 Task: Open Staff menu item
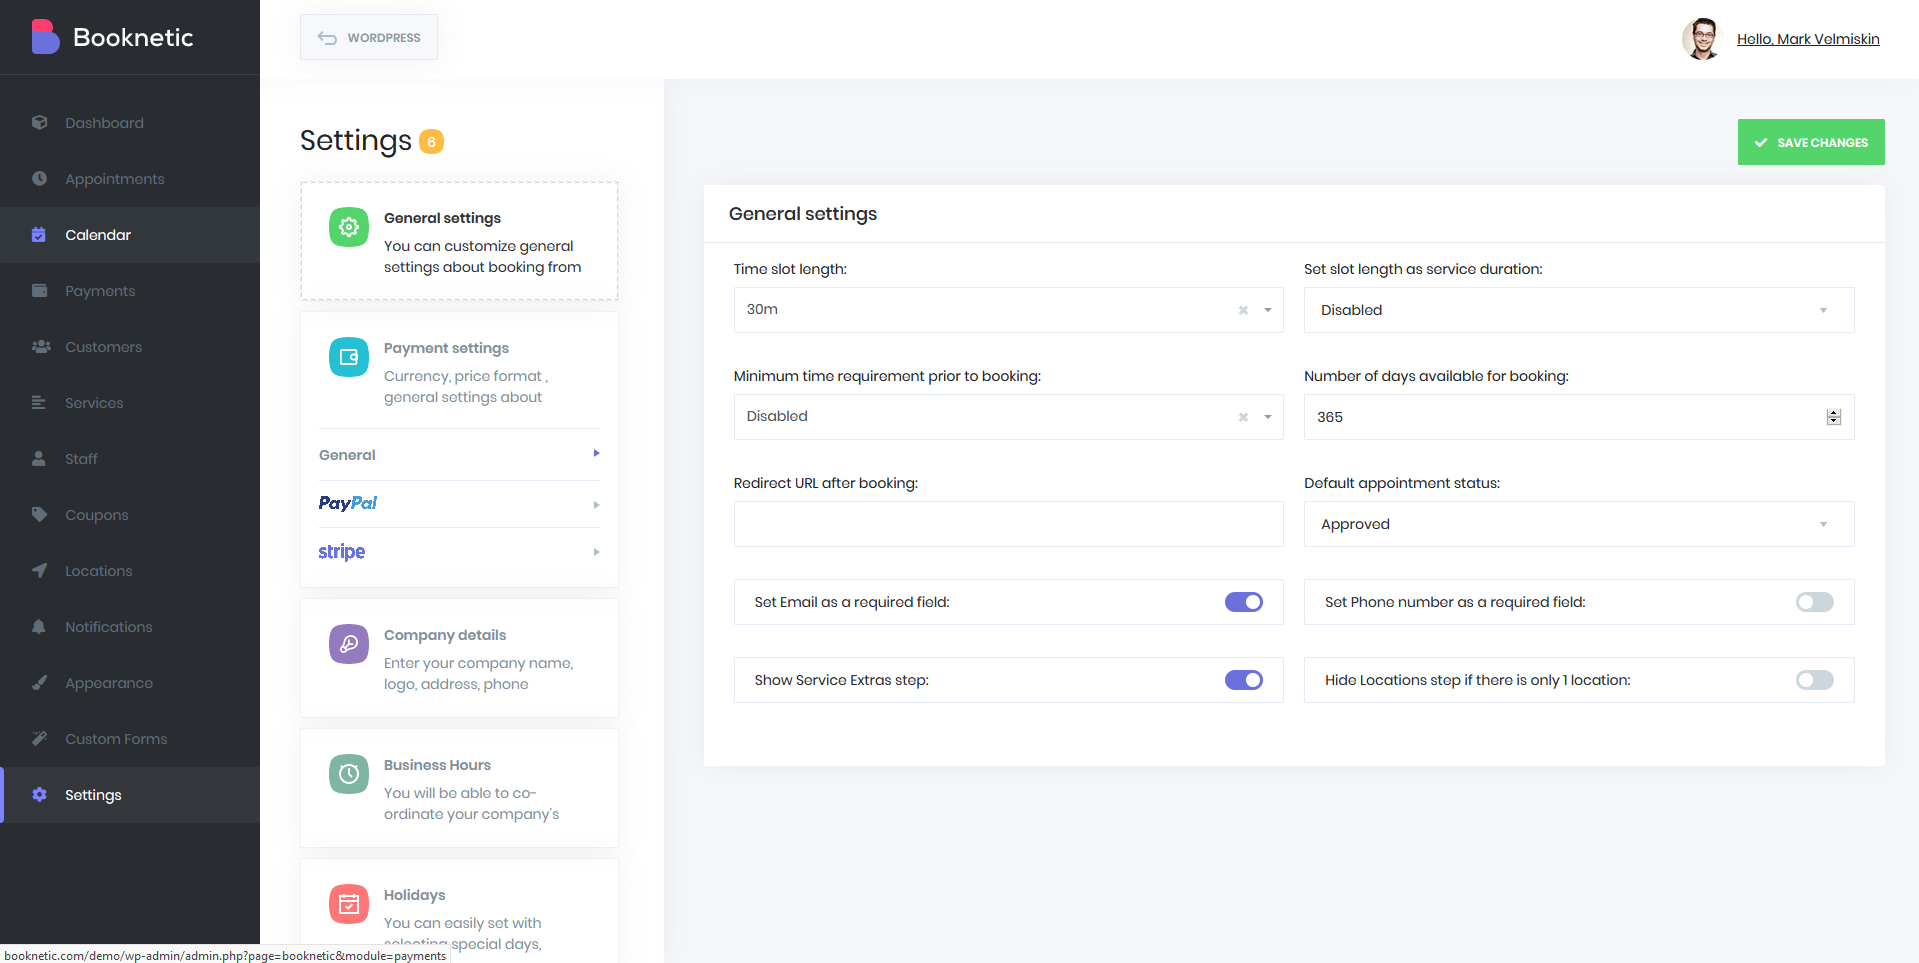[130, 459]
